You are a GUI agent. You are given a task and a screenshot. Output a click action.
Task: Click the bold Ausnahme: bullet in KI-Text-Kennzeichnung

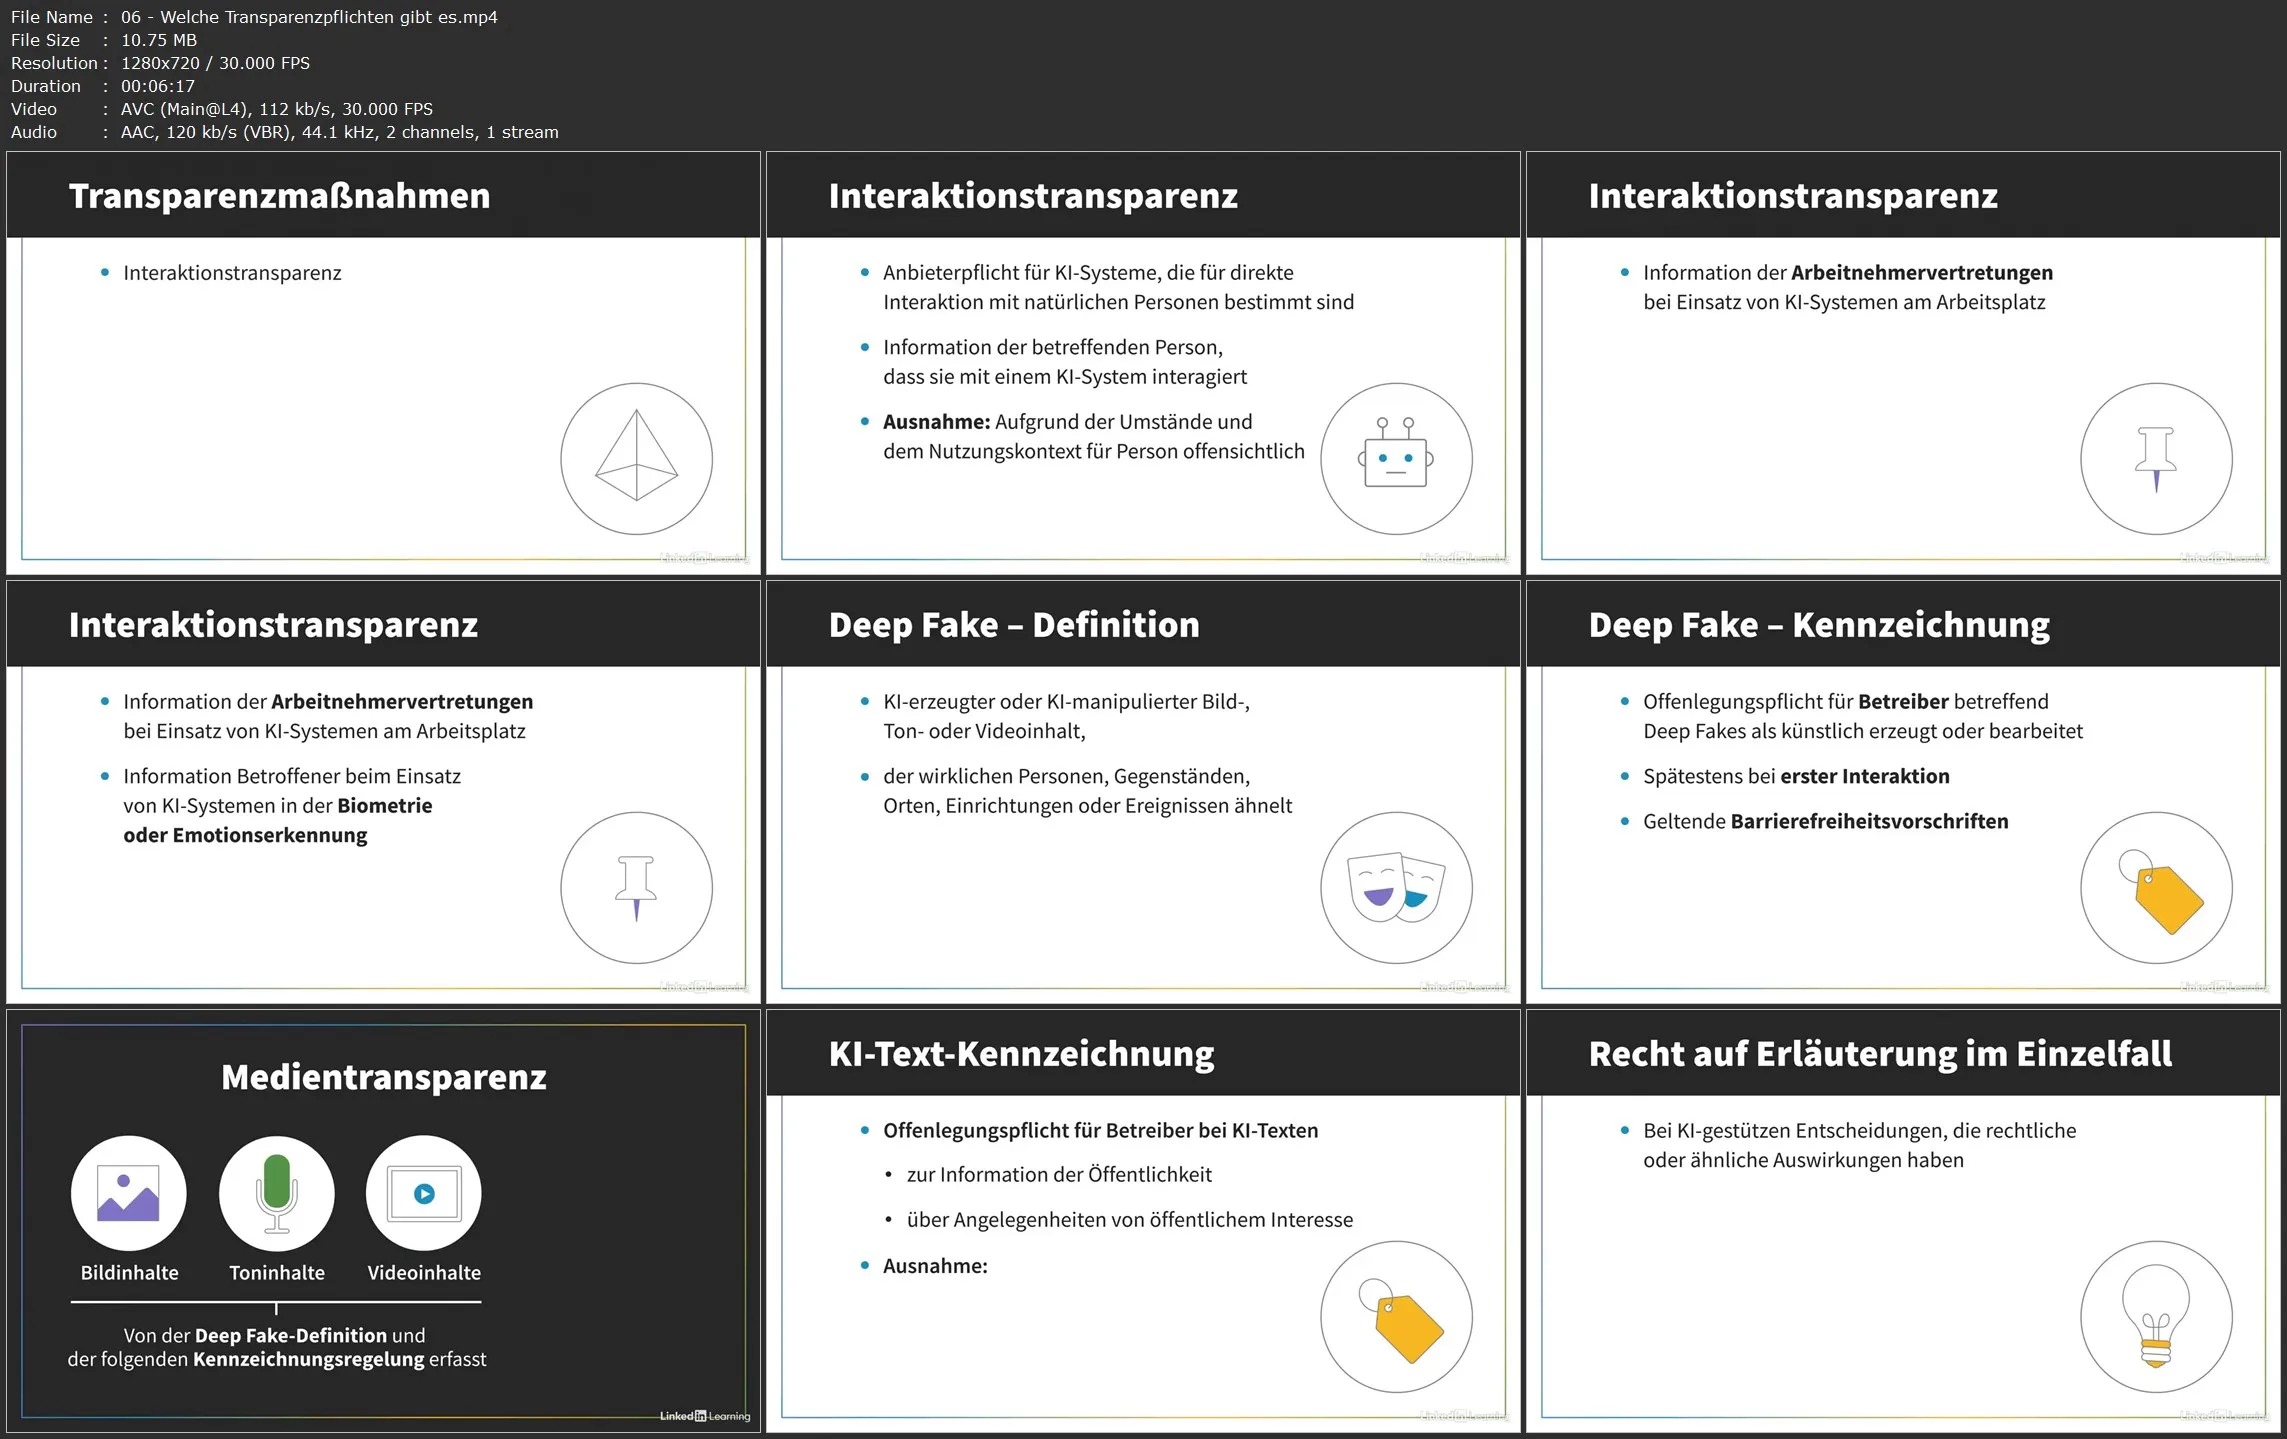pyautogui.click(x=934, y=1266)
